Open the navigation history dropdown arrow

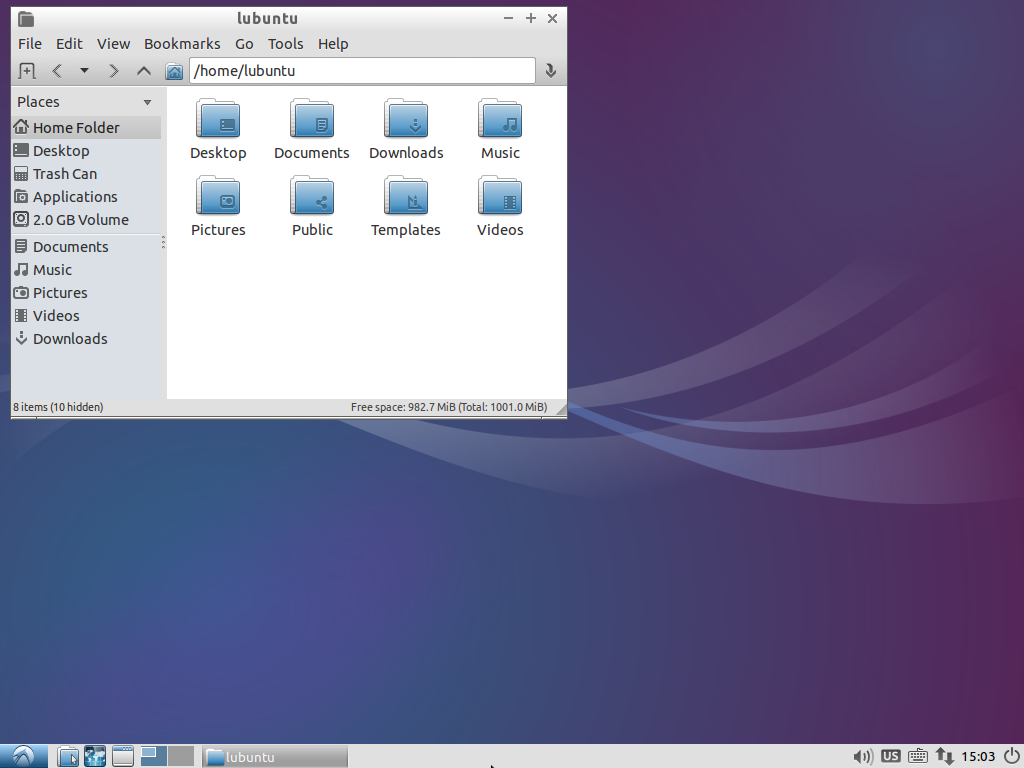[x=84, y=71]
